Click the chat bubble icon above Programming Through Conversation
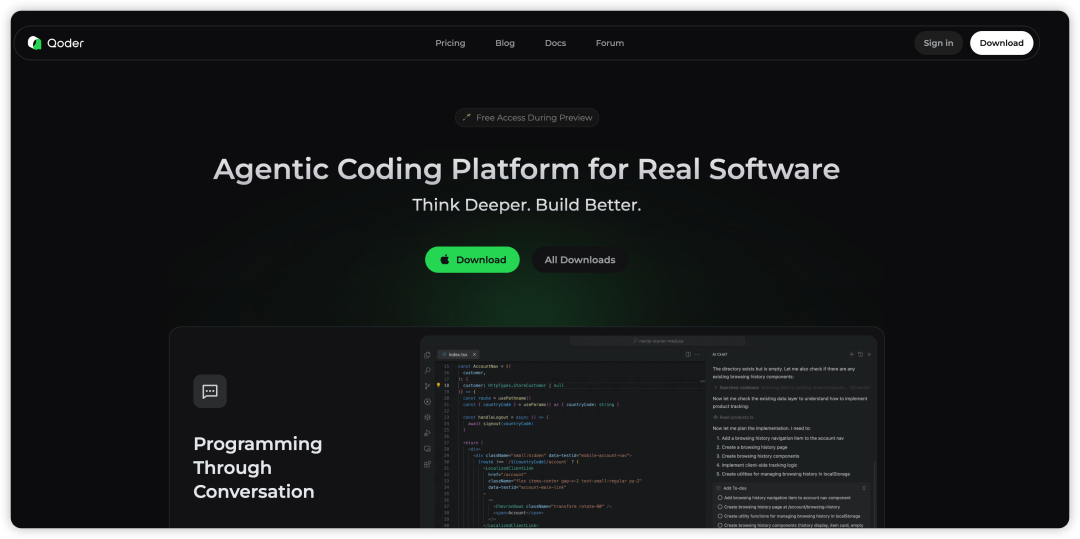The height and width of the screenshot is (539, 1080). click(210, 391)
